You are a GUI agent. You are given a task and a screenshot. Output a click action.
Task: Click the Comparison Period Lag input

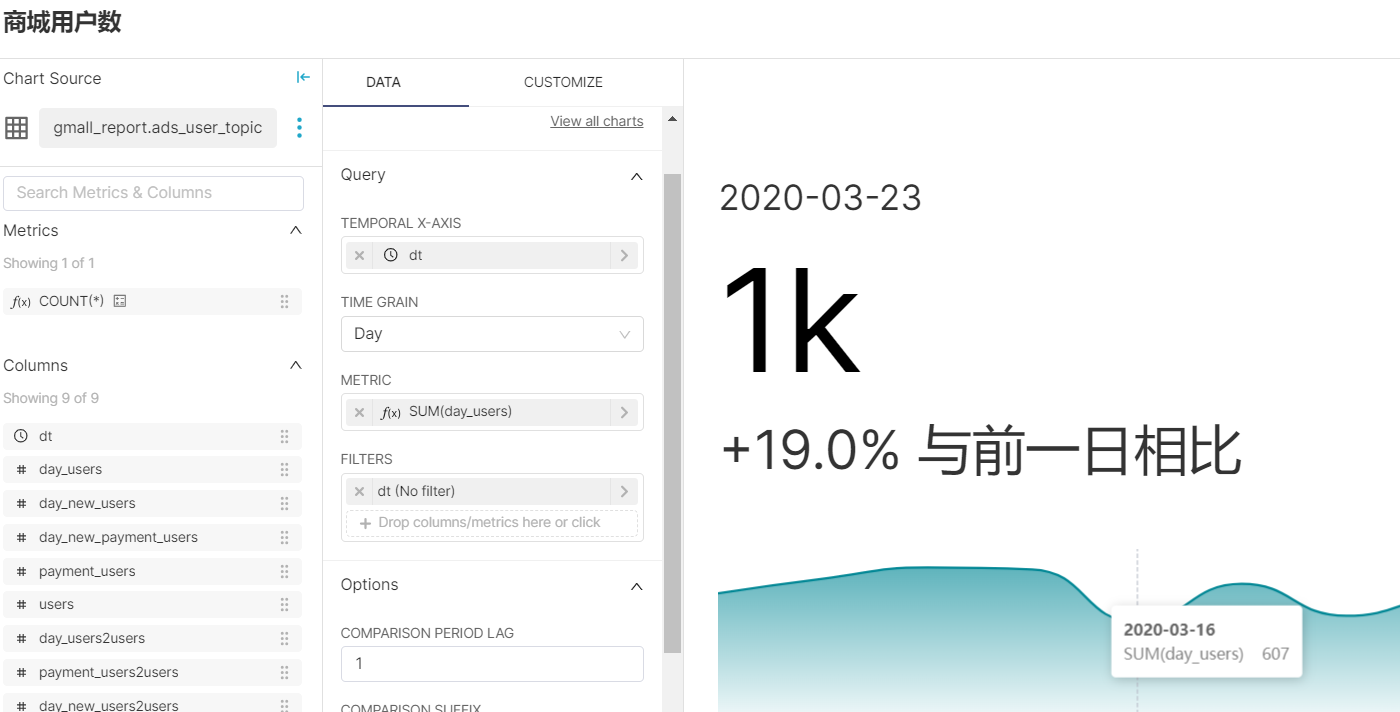point(492,664)
